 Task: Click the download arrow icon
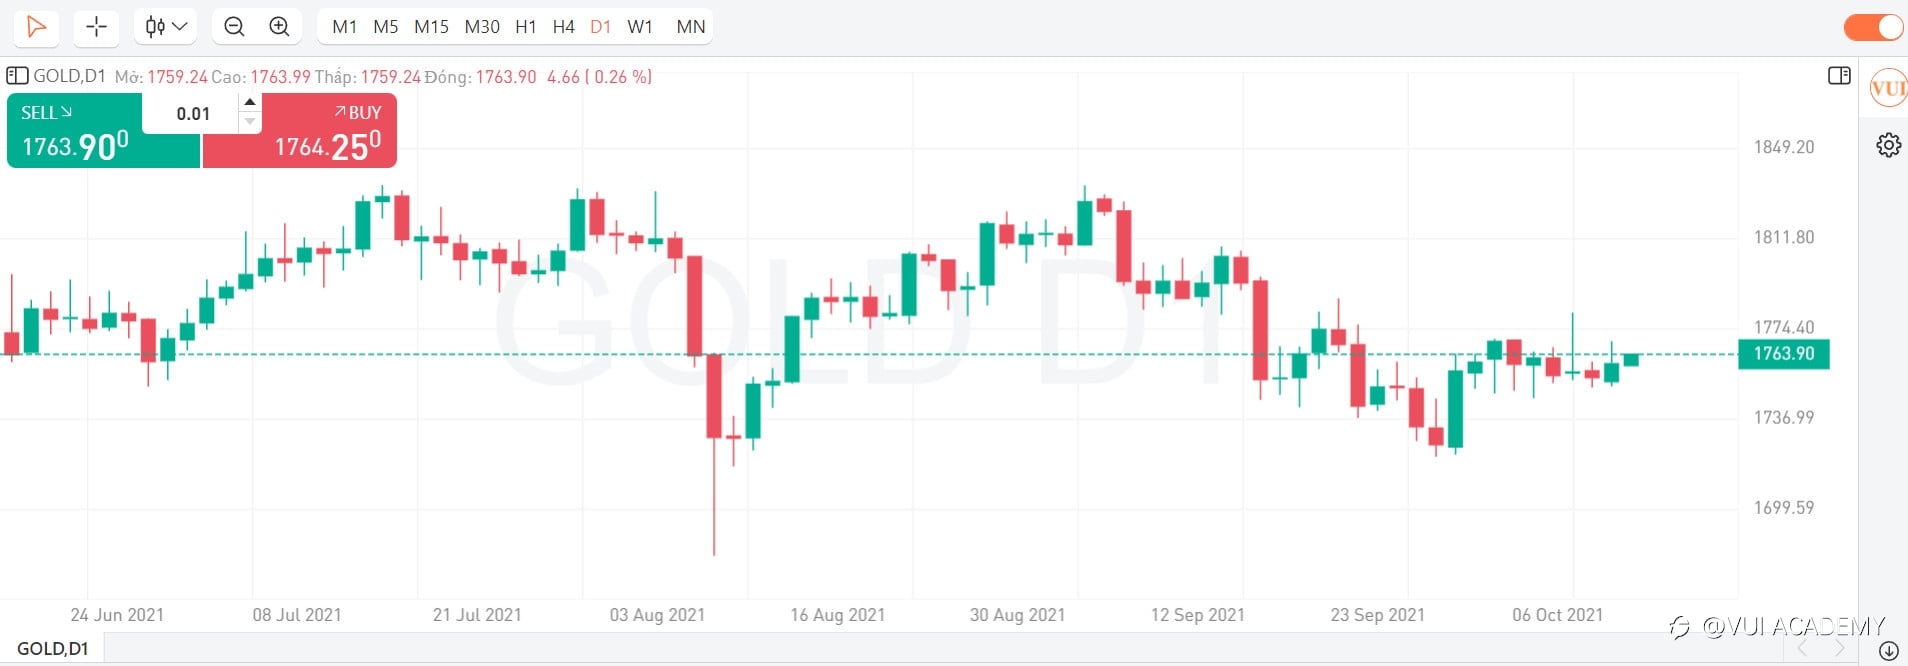1888,651
